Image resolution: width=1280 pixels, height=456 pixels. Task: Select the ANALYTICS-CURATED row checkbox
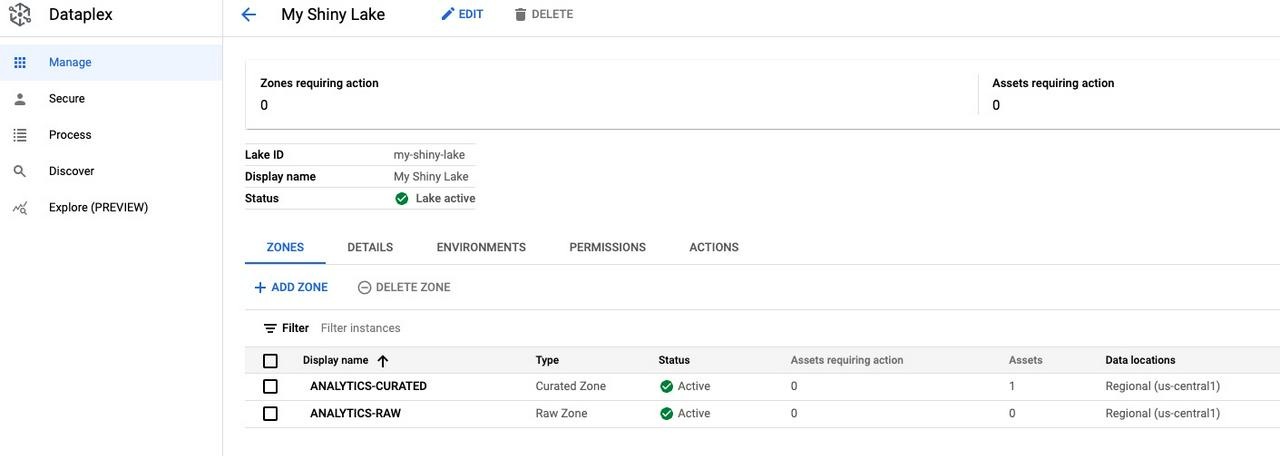click(x=270, y=386)
